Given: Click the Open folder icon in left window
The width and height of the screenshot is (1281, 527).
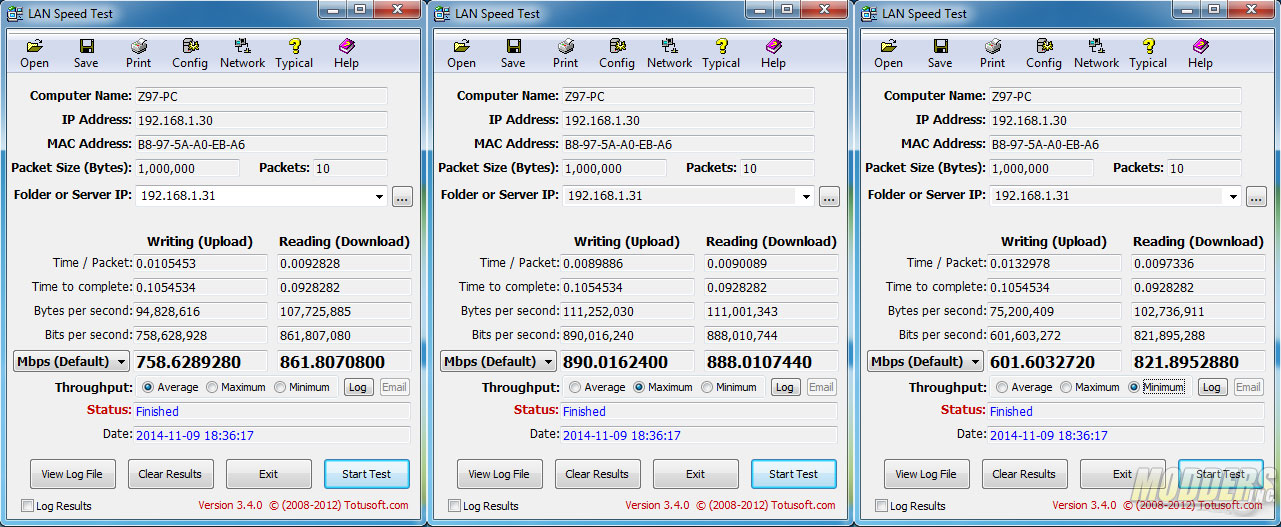Looking at the screenshot, I should (35, 46).
